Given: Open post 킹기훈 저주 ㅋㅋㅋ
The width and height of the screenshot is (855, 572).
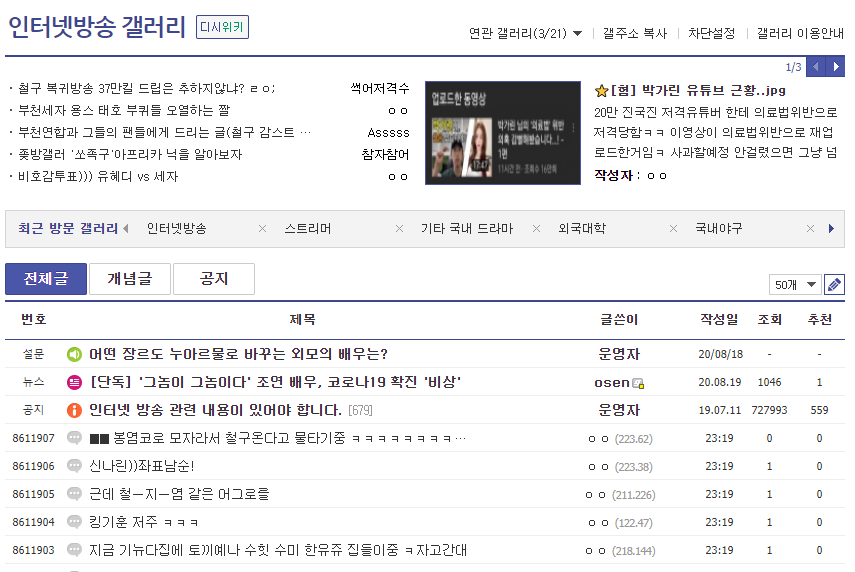Looking at the screenshot, I should [143, 522].
